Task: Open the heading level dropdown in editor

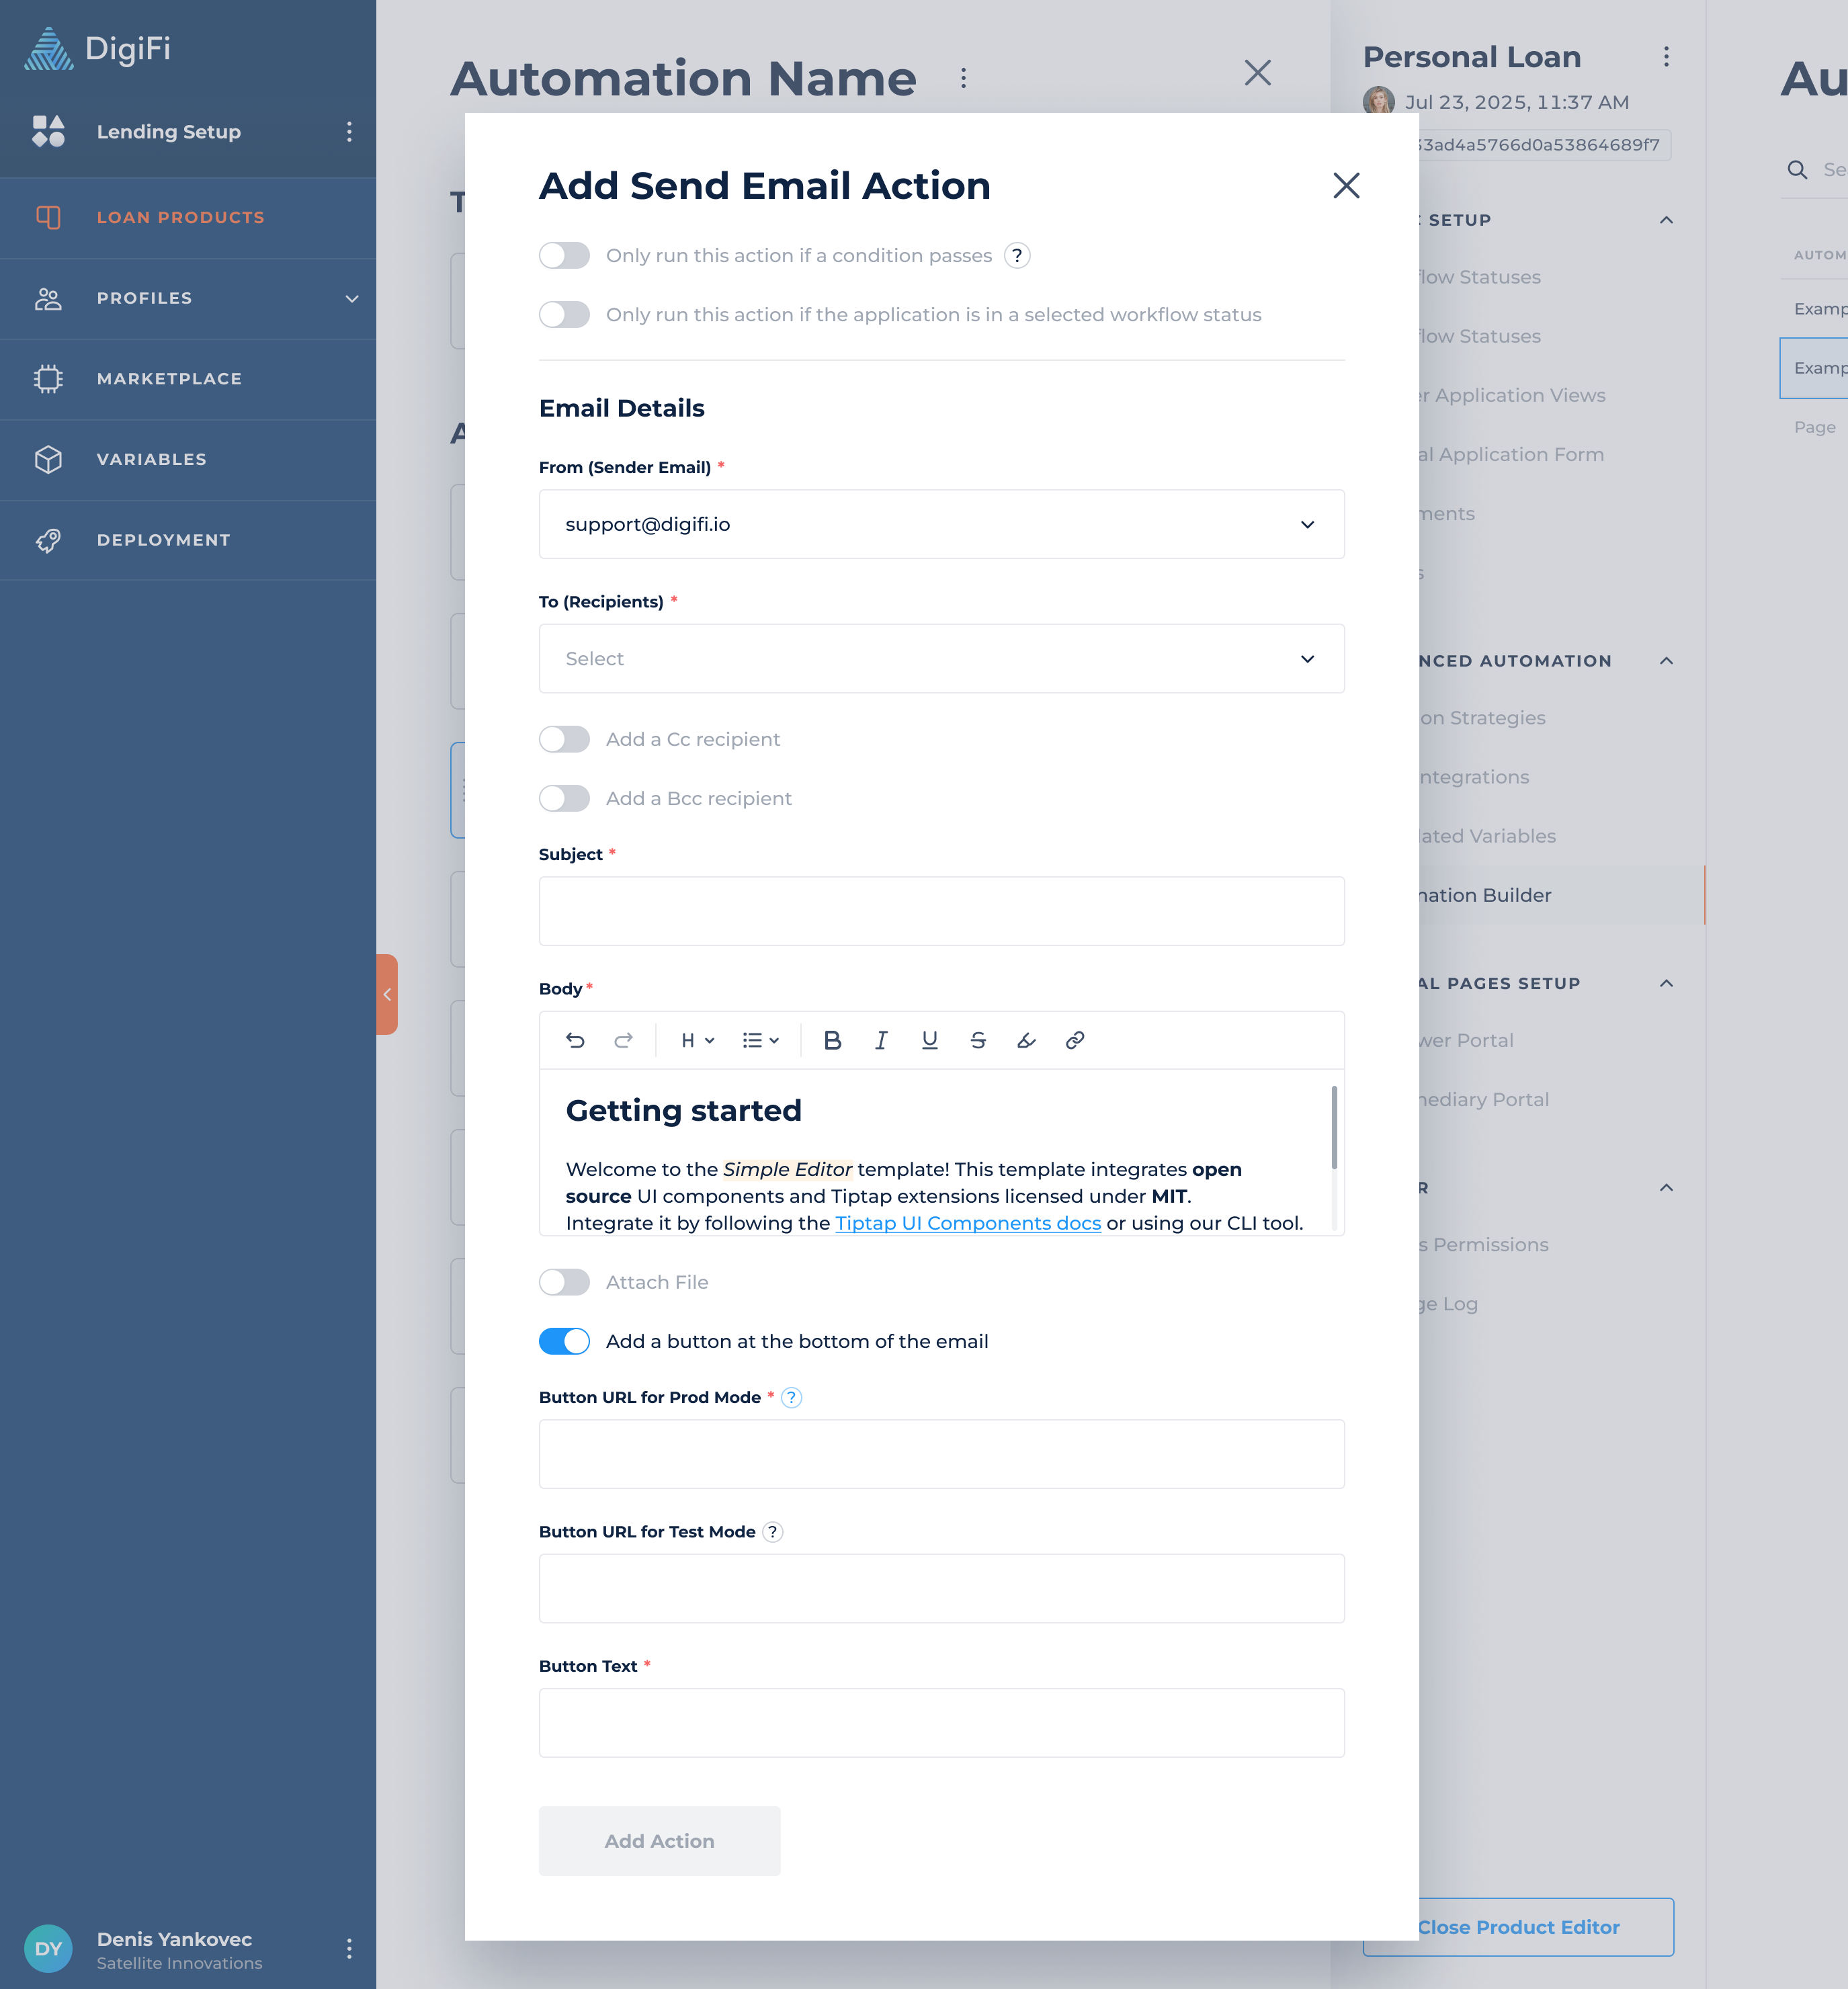Action: (x=697, y=1040)
